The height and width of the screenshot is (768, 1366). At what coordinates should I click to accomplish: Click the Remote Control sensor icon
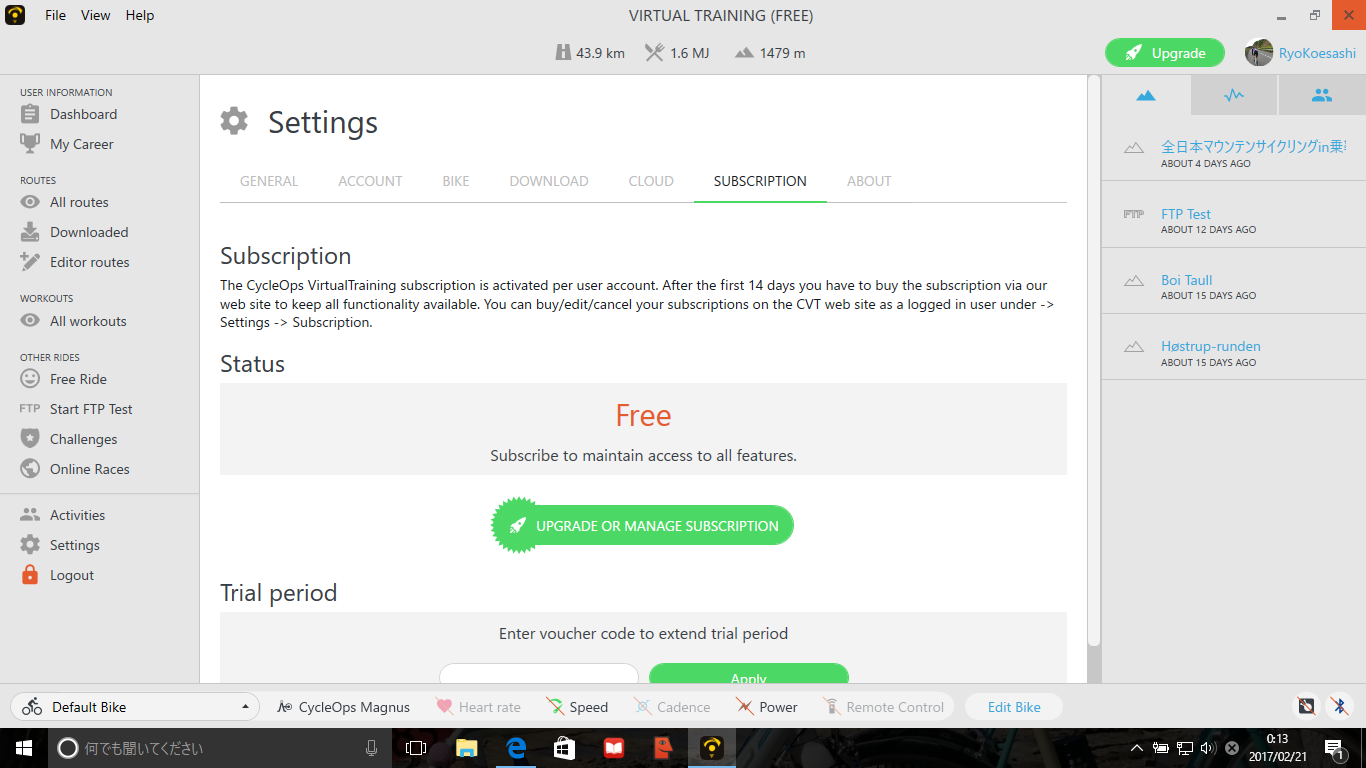point(831,707)
